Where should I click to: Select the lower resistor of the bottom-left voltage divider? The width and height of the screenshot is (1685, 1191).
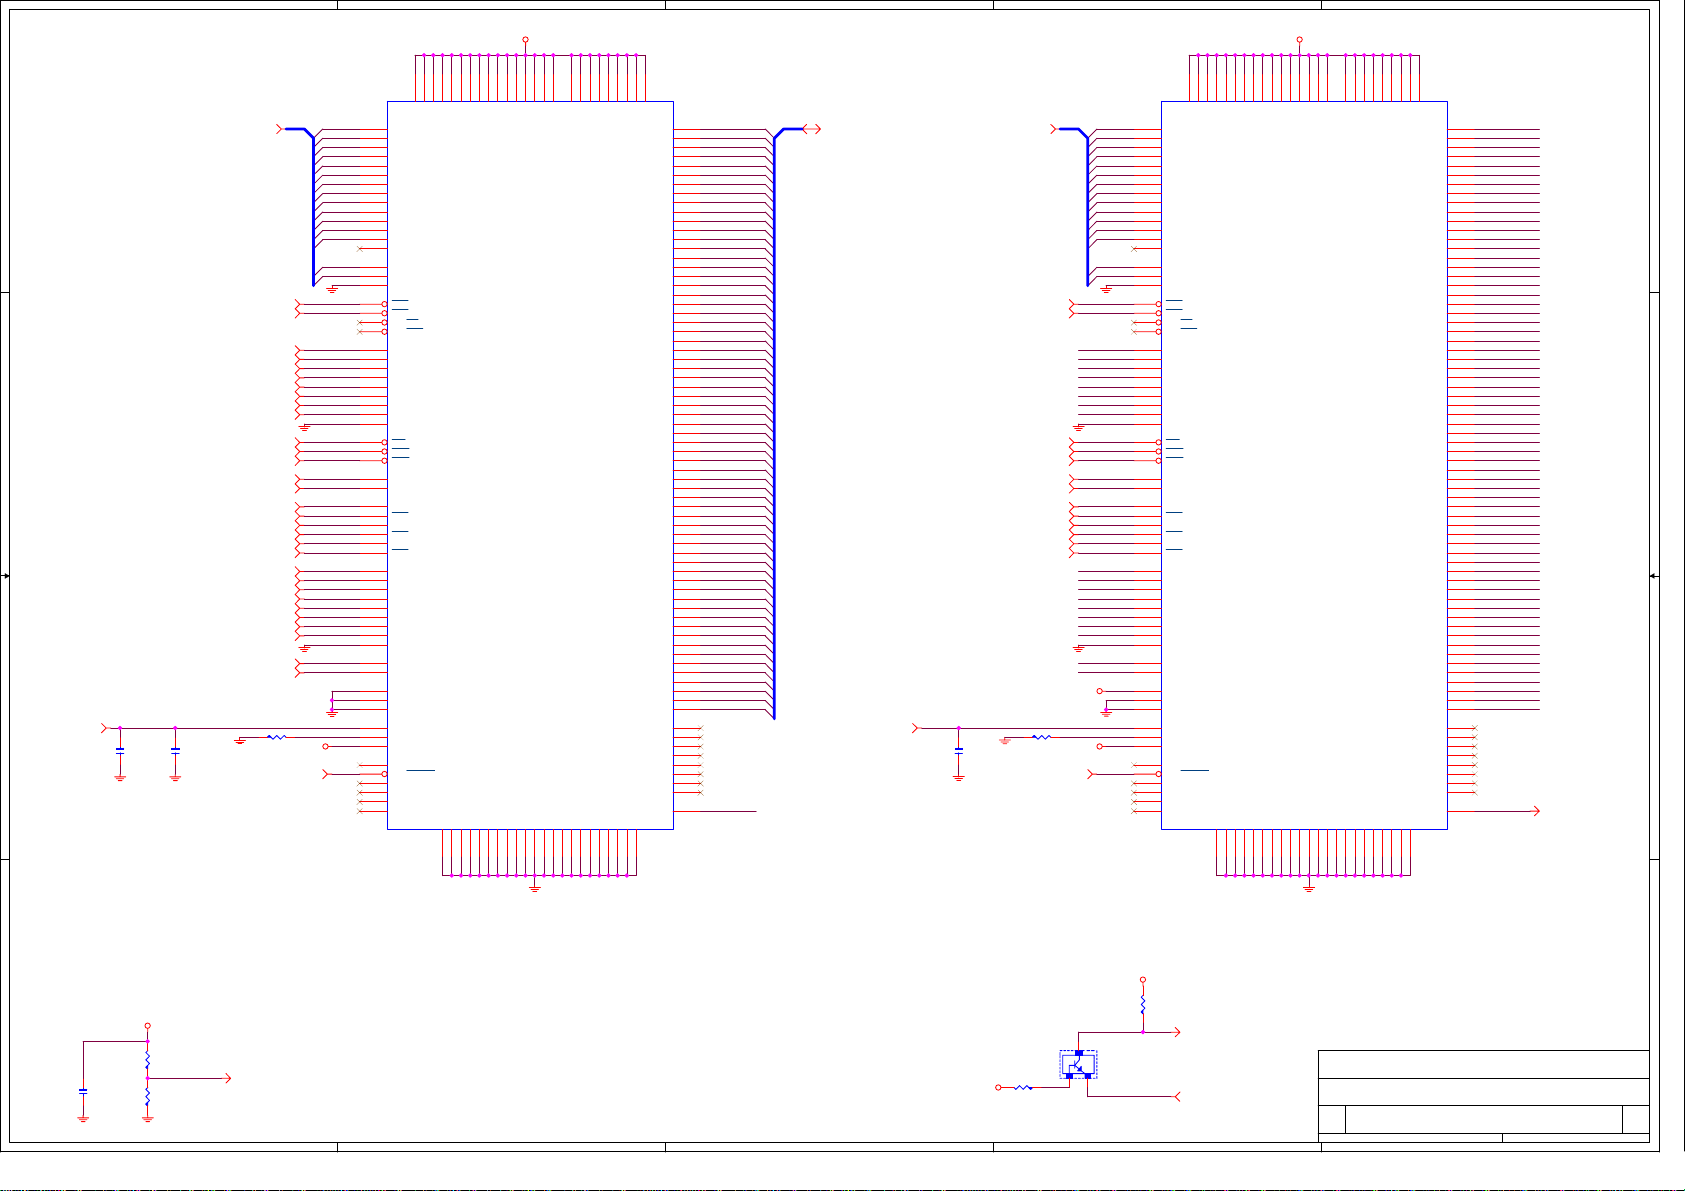tap(147, 1098)
